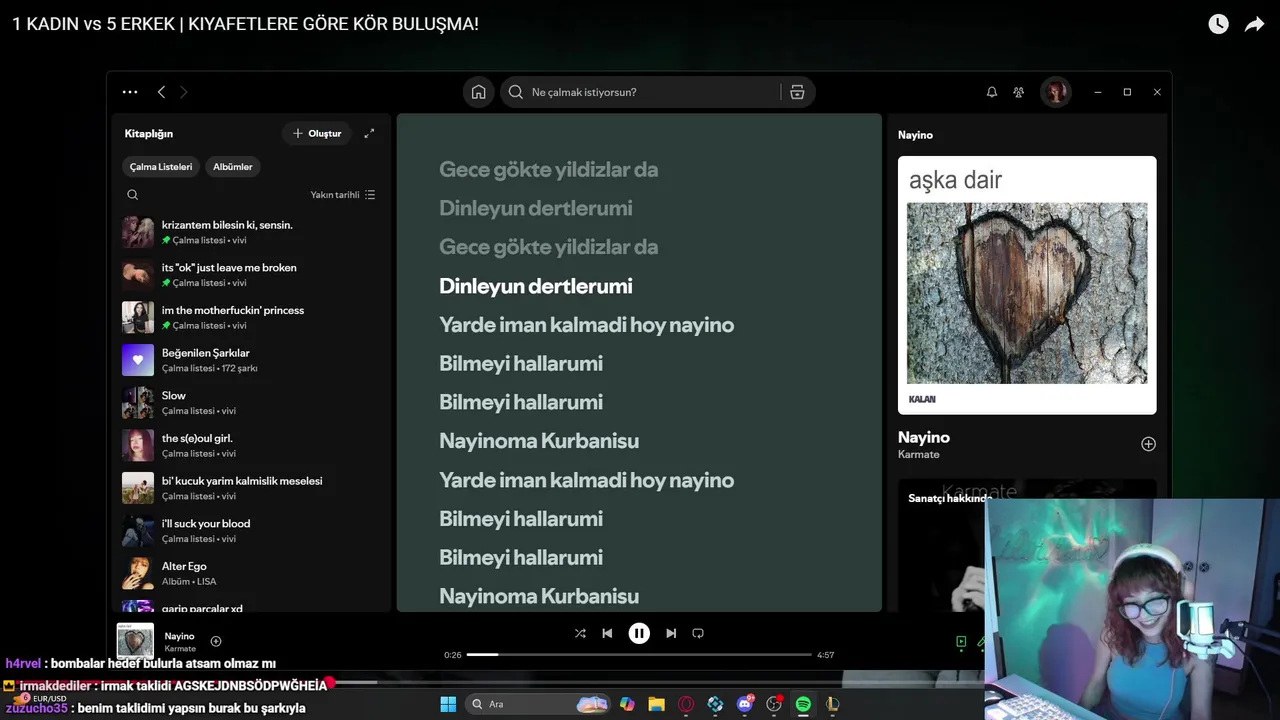1280x720 pixels.
Task: Click the 'aşka dair' album cover
Action: [1027, 285]
